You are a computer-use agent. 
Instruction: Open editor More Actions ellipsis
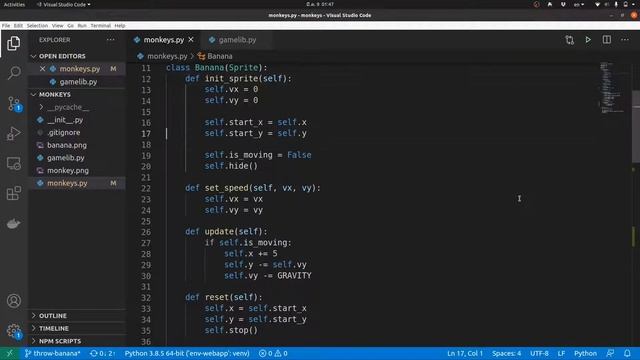(625, 40)
